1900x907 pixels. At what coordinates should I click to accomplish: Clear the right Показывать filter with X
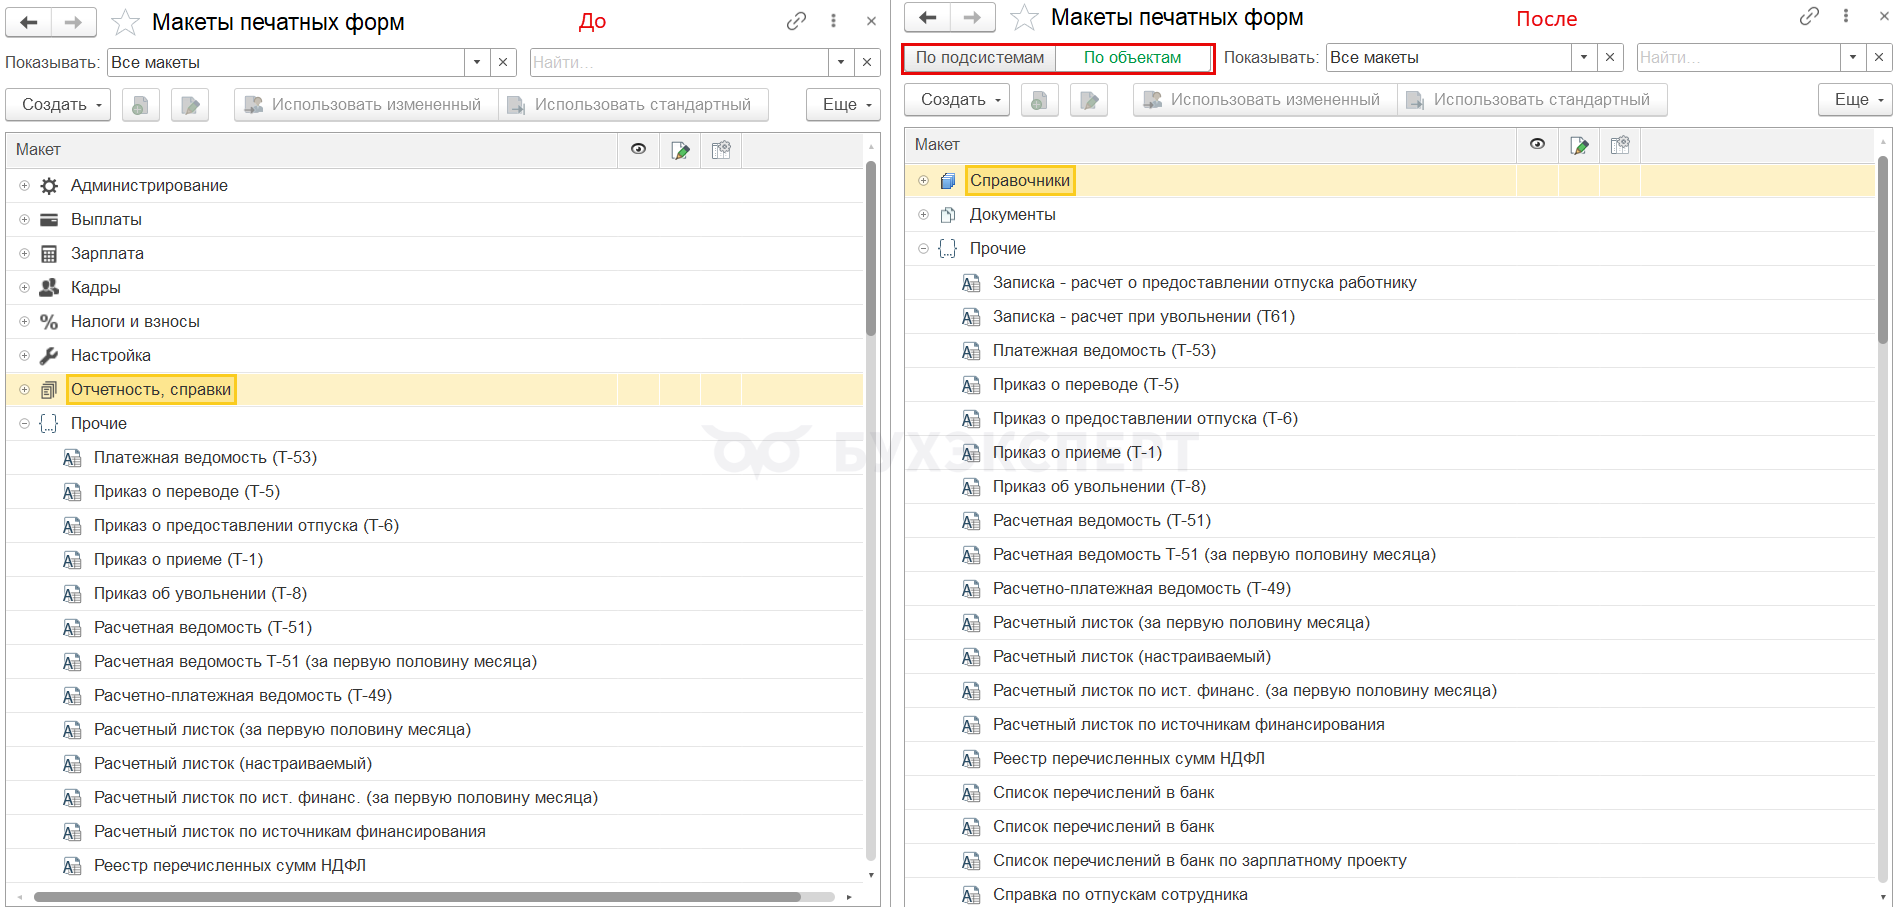pos(1610,57)
